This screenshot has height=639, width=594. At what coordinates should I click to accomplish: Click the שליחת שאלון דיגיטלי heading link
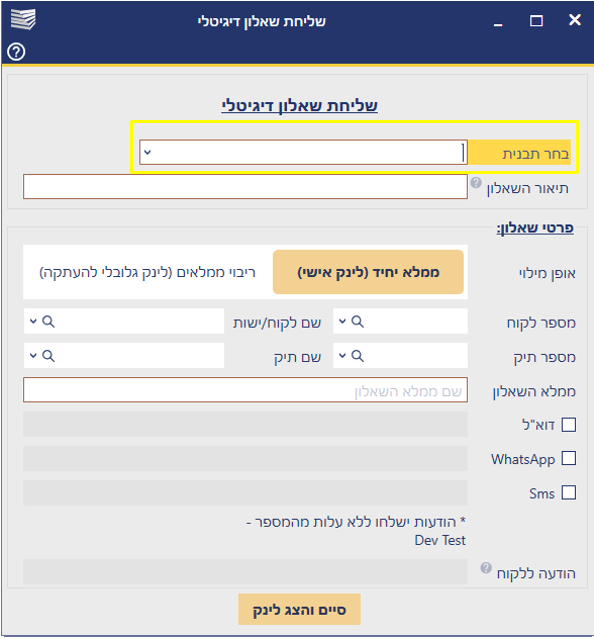coord(299,106)
